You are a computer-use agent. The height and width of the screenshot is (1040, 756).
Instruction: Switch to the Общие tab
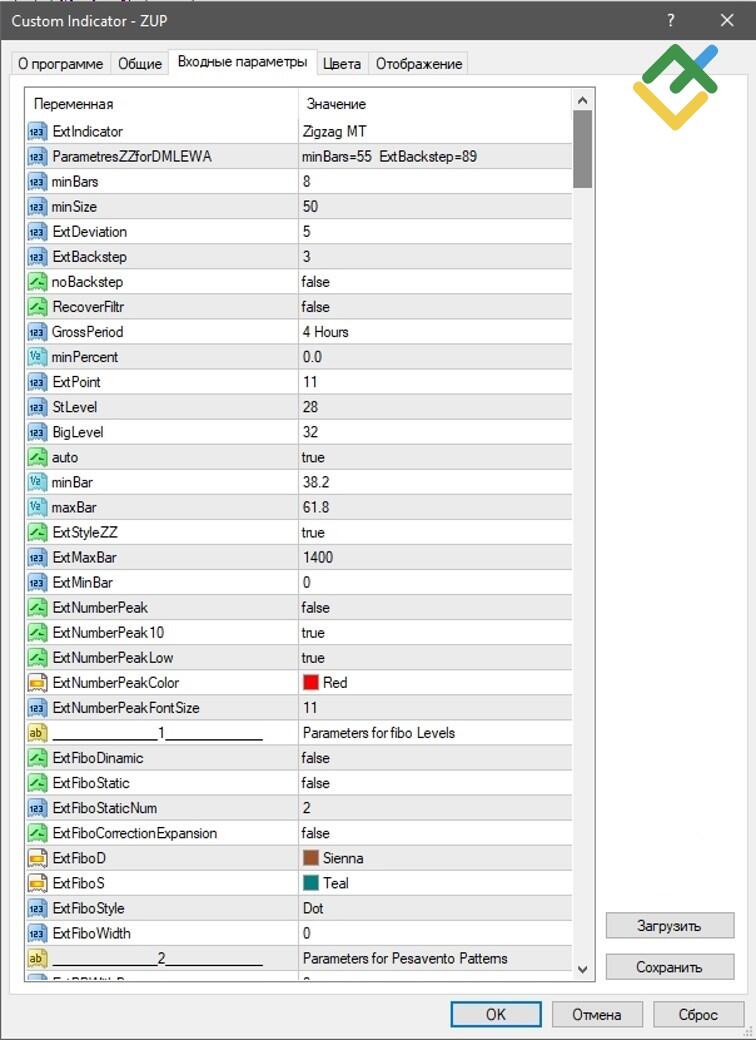tap(140, 64)
